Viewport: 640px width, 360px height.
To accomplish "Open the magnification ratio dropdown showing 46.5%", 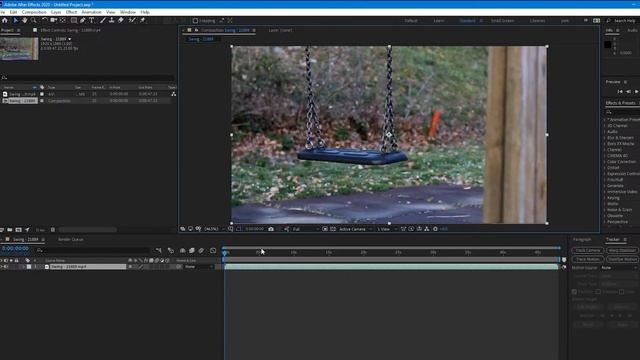I will (214, 229).
